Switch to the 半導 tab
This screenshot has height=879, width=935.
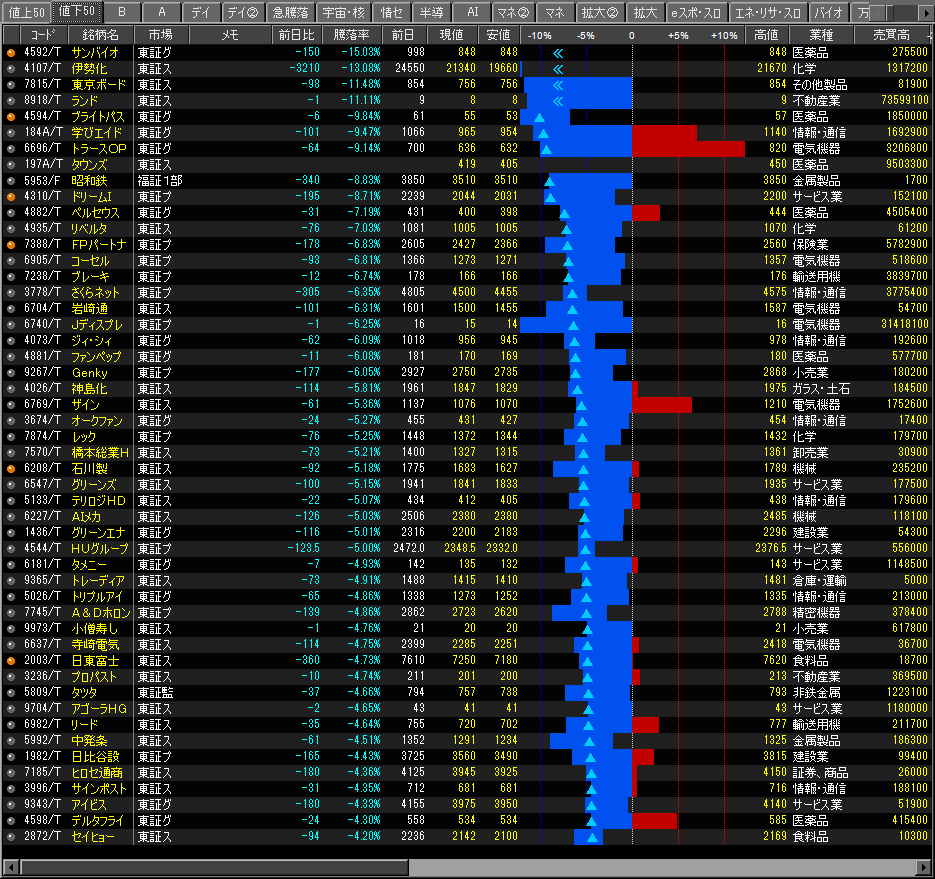point(431,12)
